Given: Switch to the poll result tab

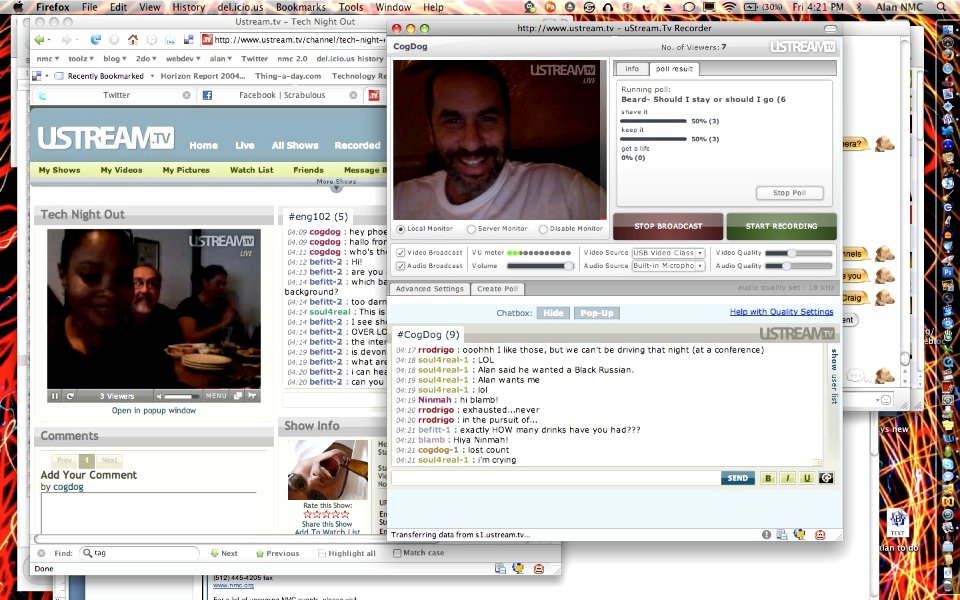Looking at the screenshot, I should (x=674, y=69).
